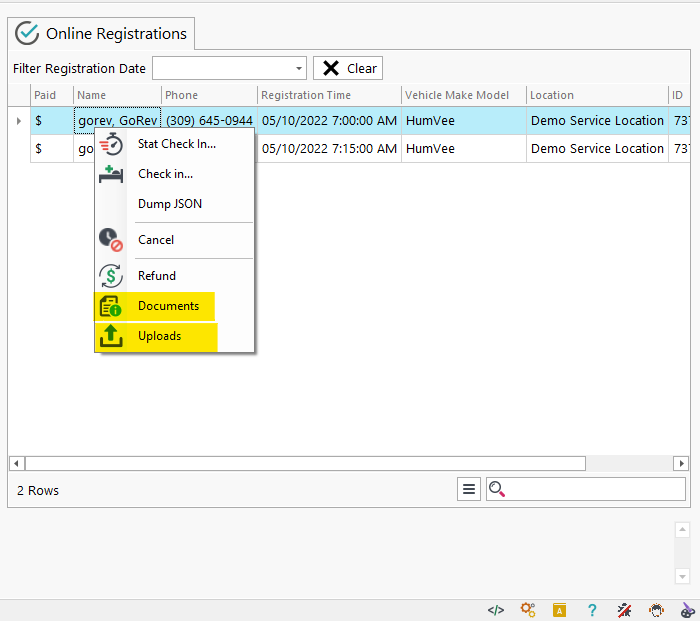The width and height of the screenshot is (700, 621).
Task: Click the support headset icon
Action: click(656, 609)
